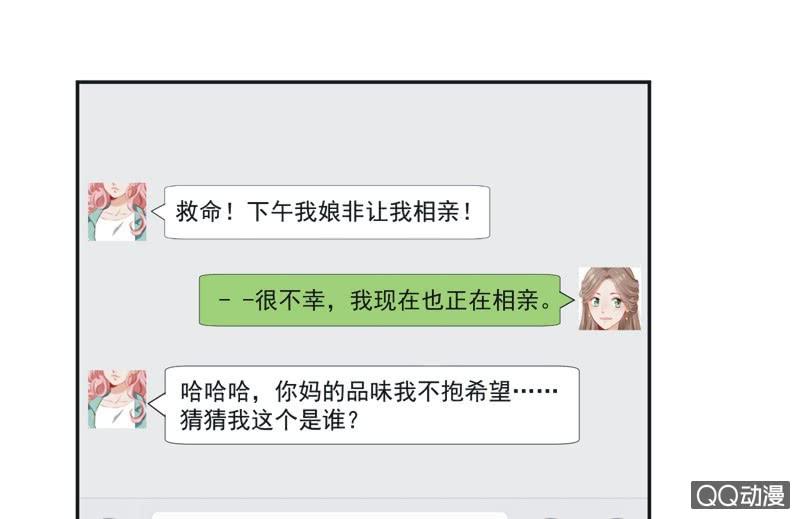Click the QQ动漫 watermark logo
This screenshot has height=519, width=800.
pyautogui.click(x=740, y=495)
